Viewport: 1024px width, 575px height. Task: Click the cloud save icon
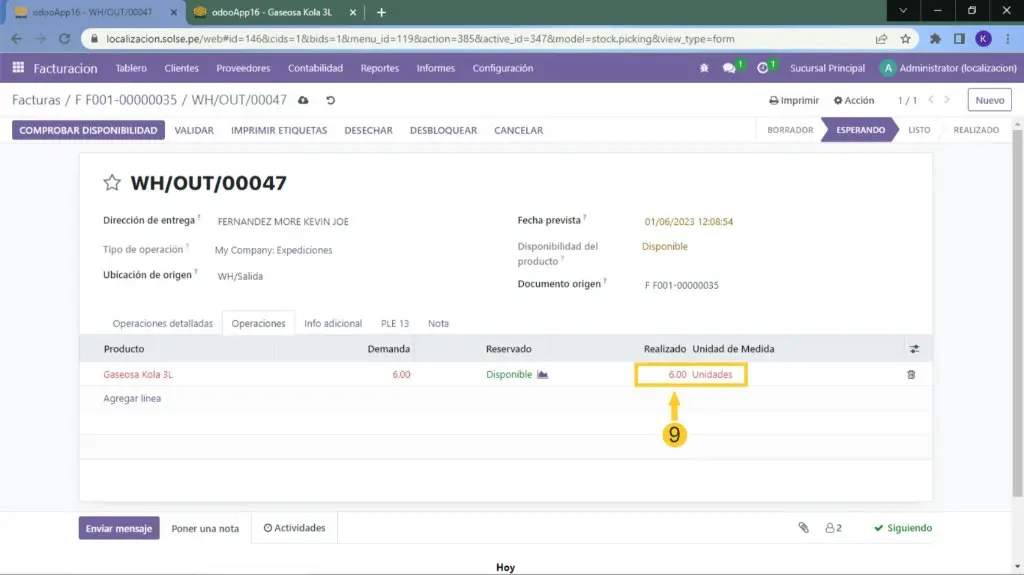304,101
